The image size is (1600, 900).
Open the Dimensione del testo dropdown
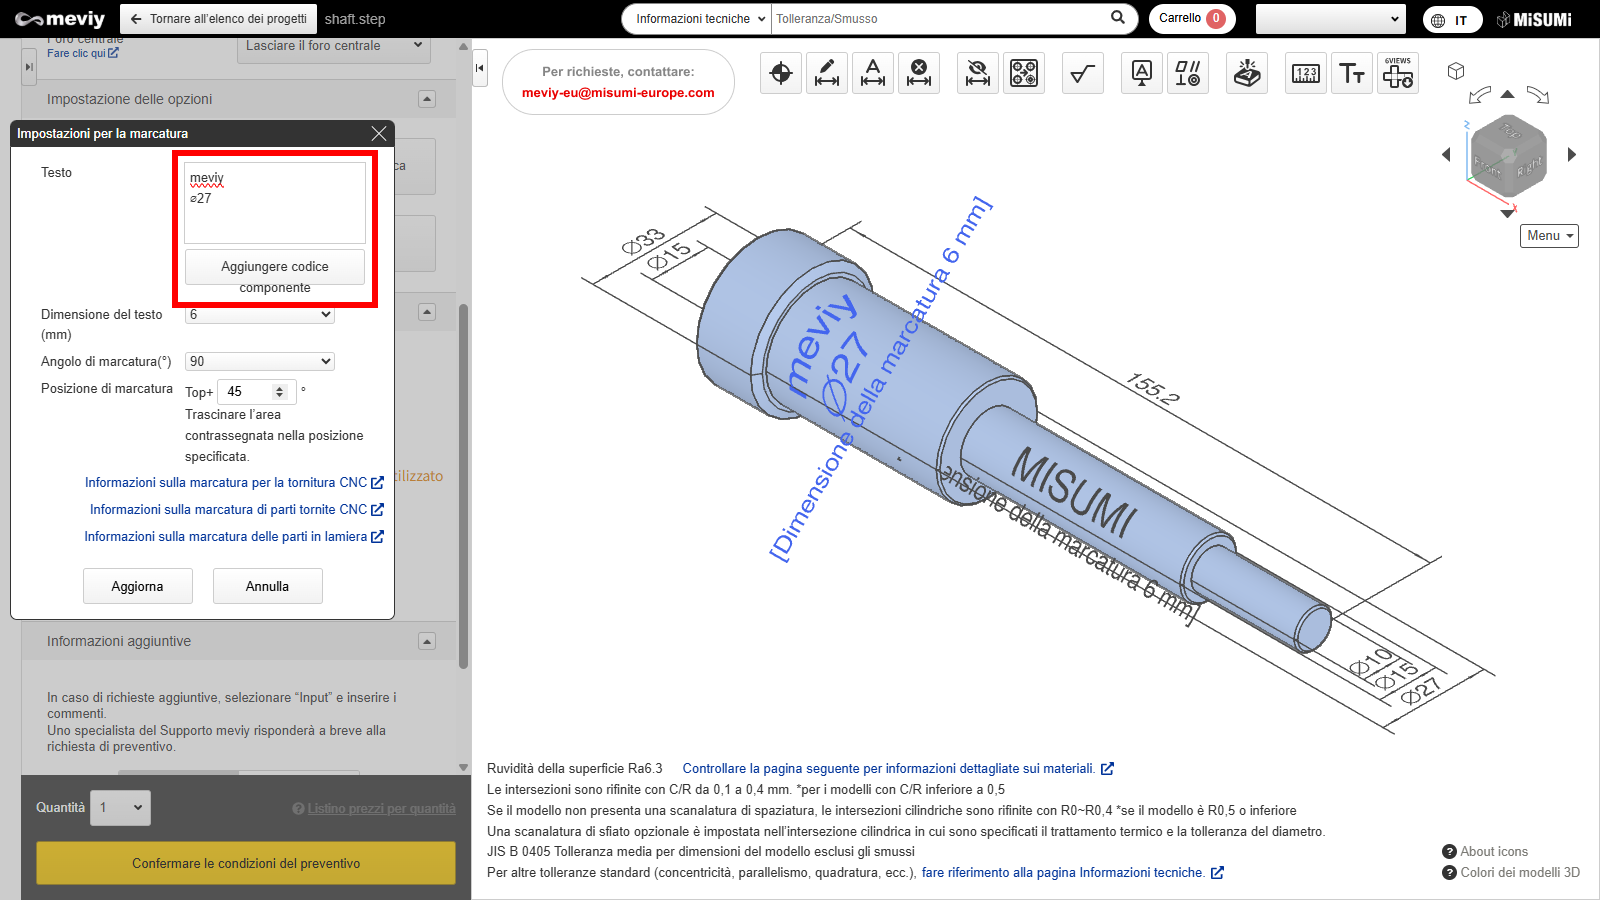(260, 314)
